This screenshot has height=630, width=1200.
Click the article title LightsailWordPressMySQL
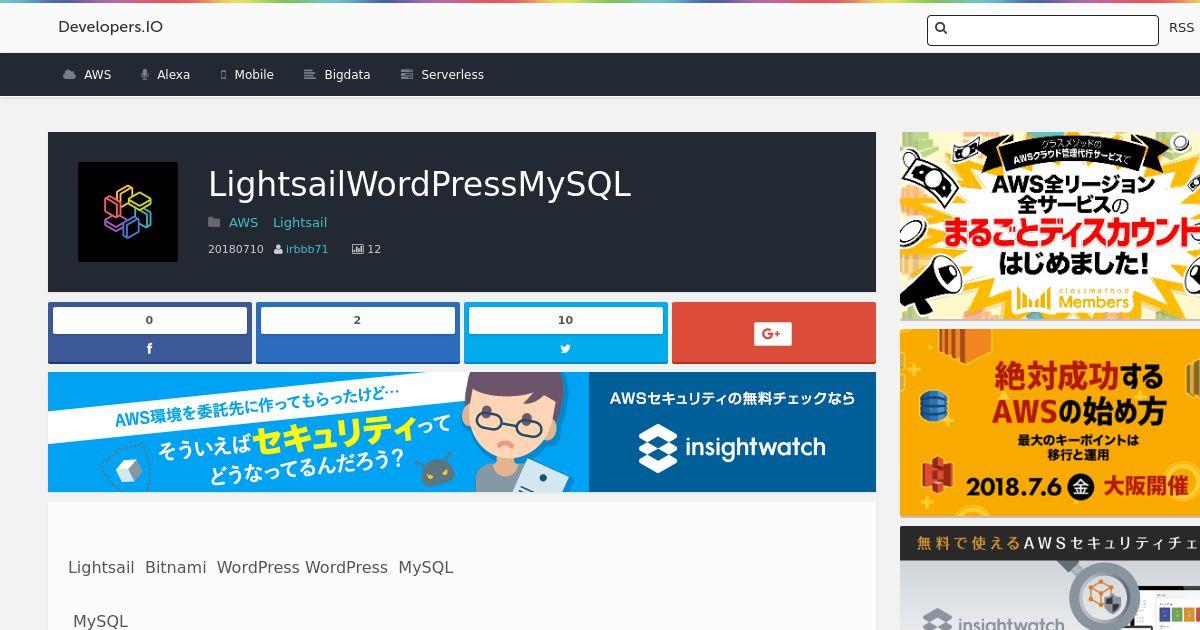pos(420,184)
